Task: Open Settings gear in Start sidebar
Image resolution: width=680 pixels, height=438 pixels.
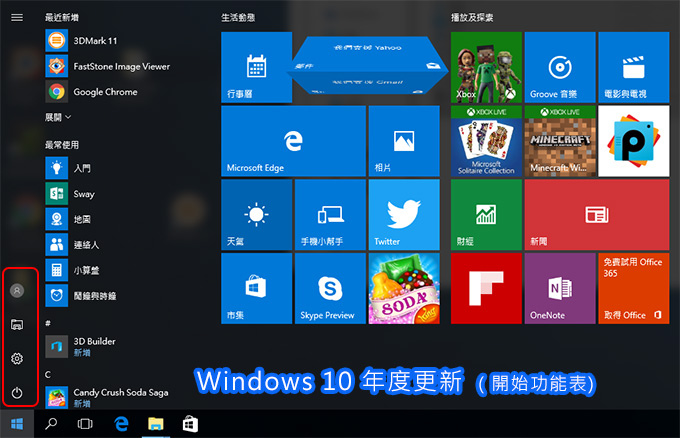Action: (17, 359)
